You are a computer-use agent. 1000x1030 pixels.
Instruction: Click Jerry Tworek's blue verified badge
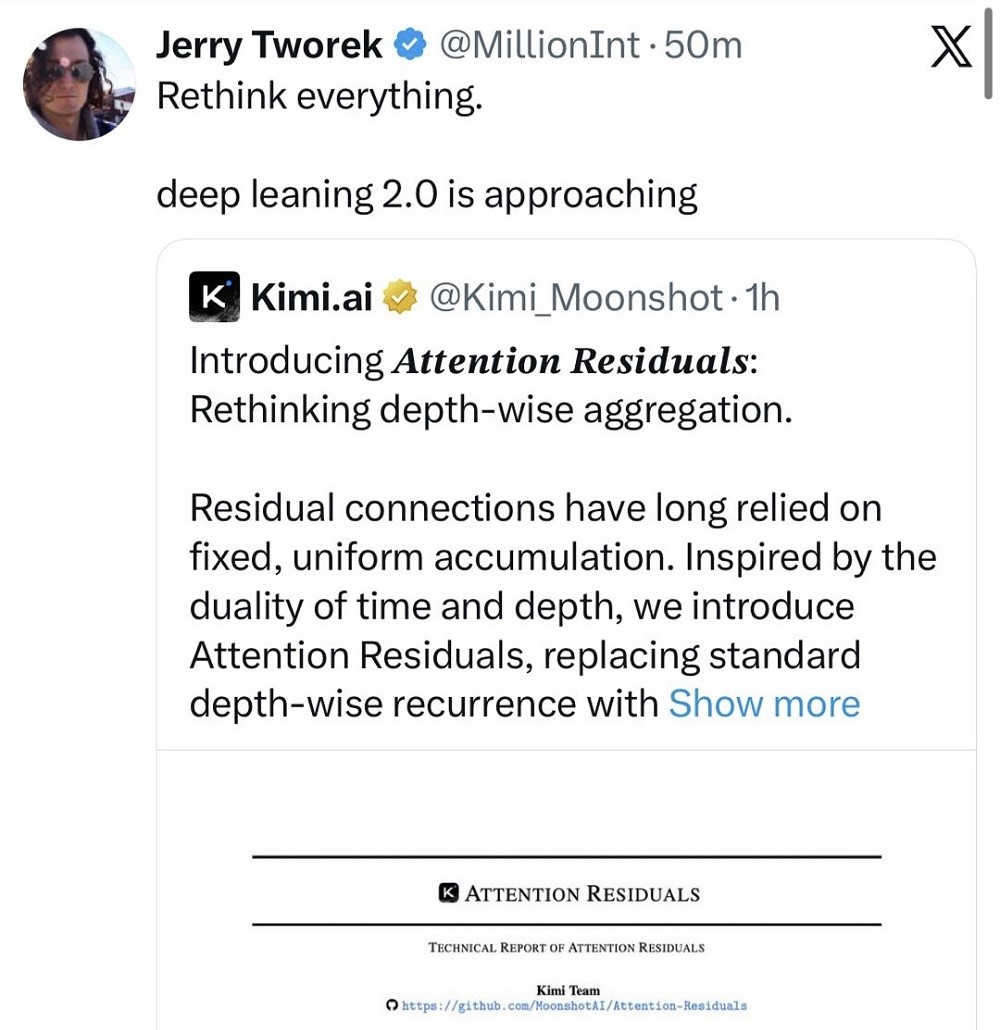(x=412, y=45)
